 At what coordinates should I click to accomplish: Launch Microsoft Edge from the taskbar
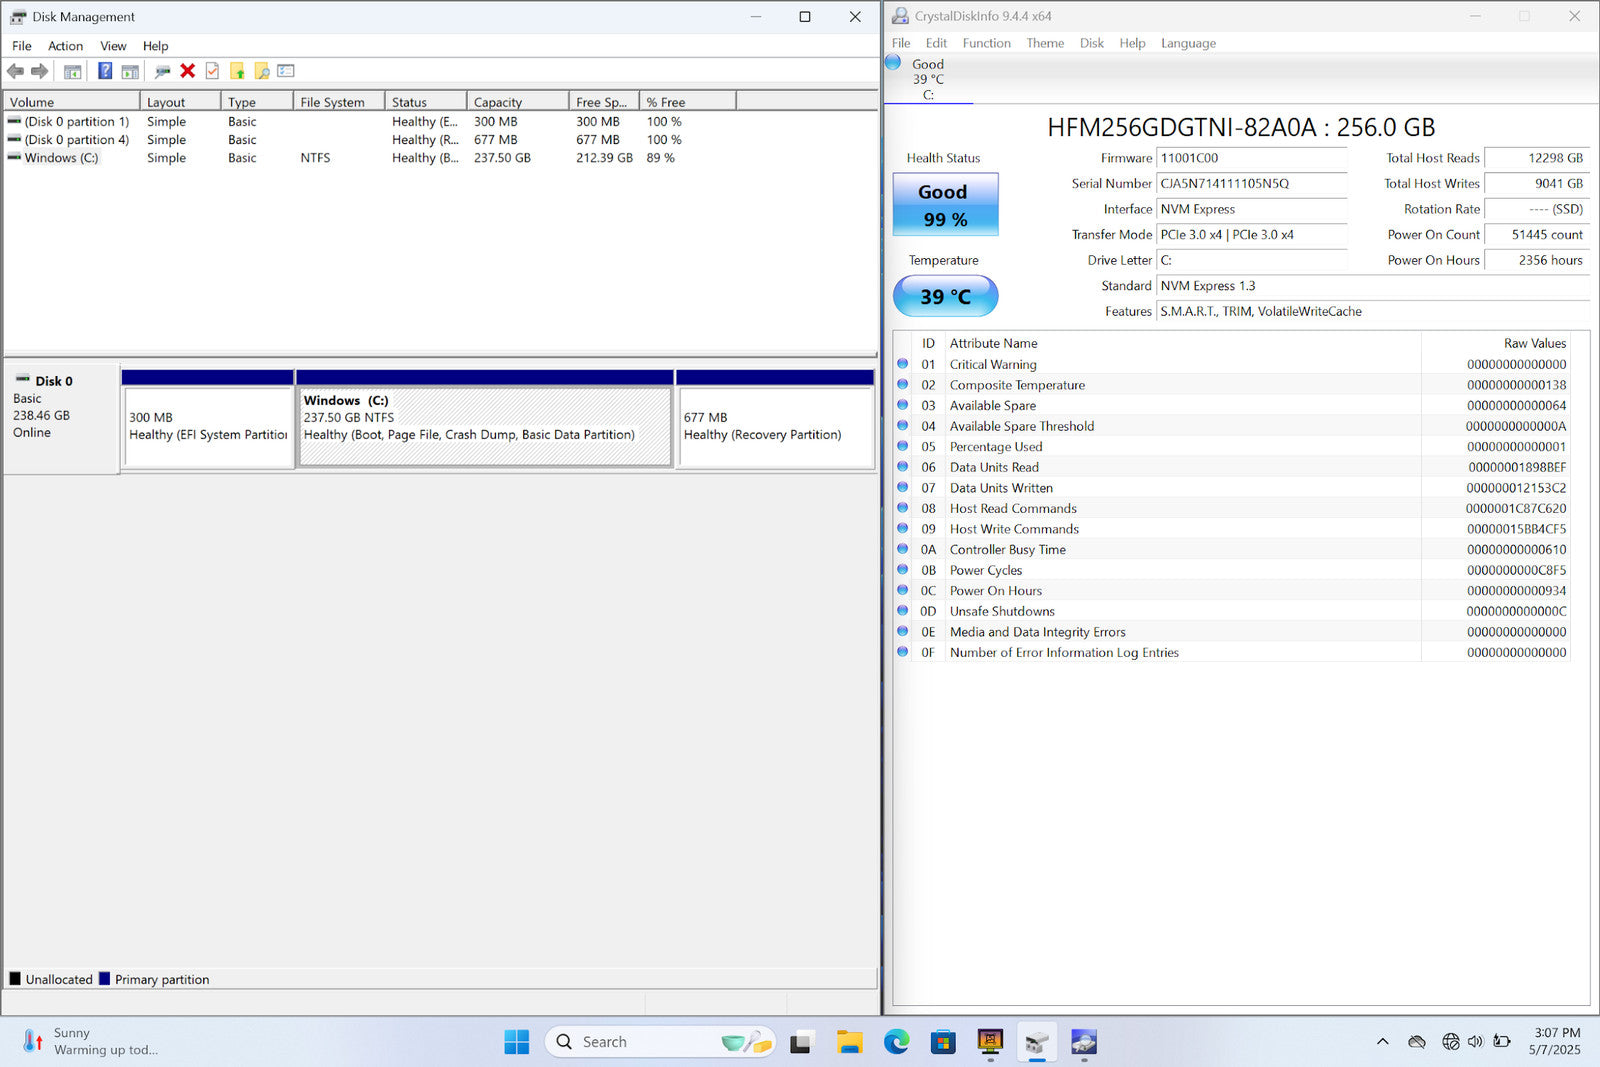coord(896,1042)
